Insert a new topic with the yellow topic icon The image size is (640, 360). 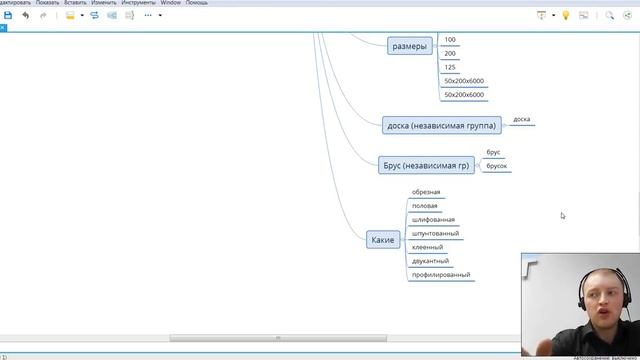tap(70, 16)
